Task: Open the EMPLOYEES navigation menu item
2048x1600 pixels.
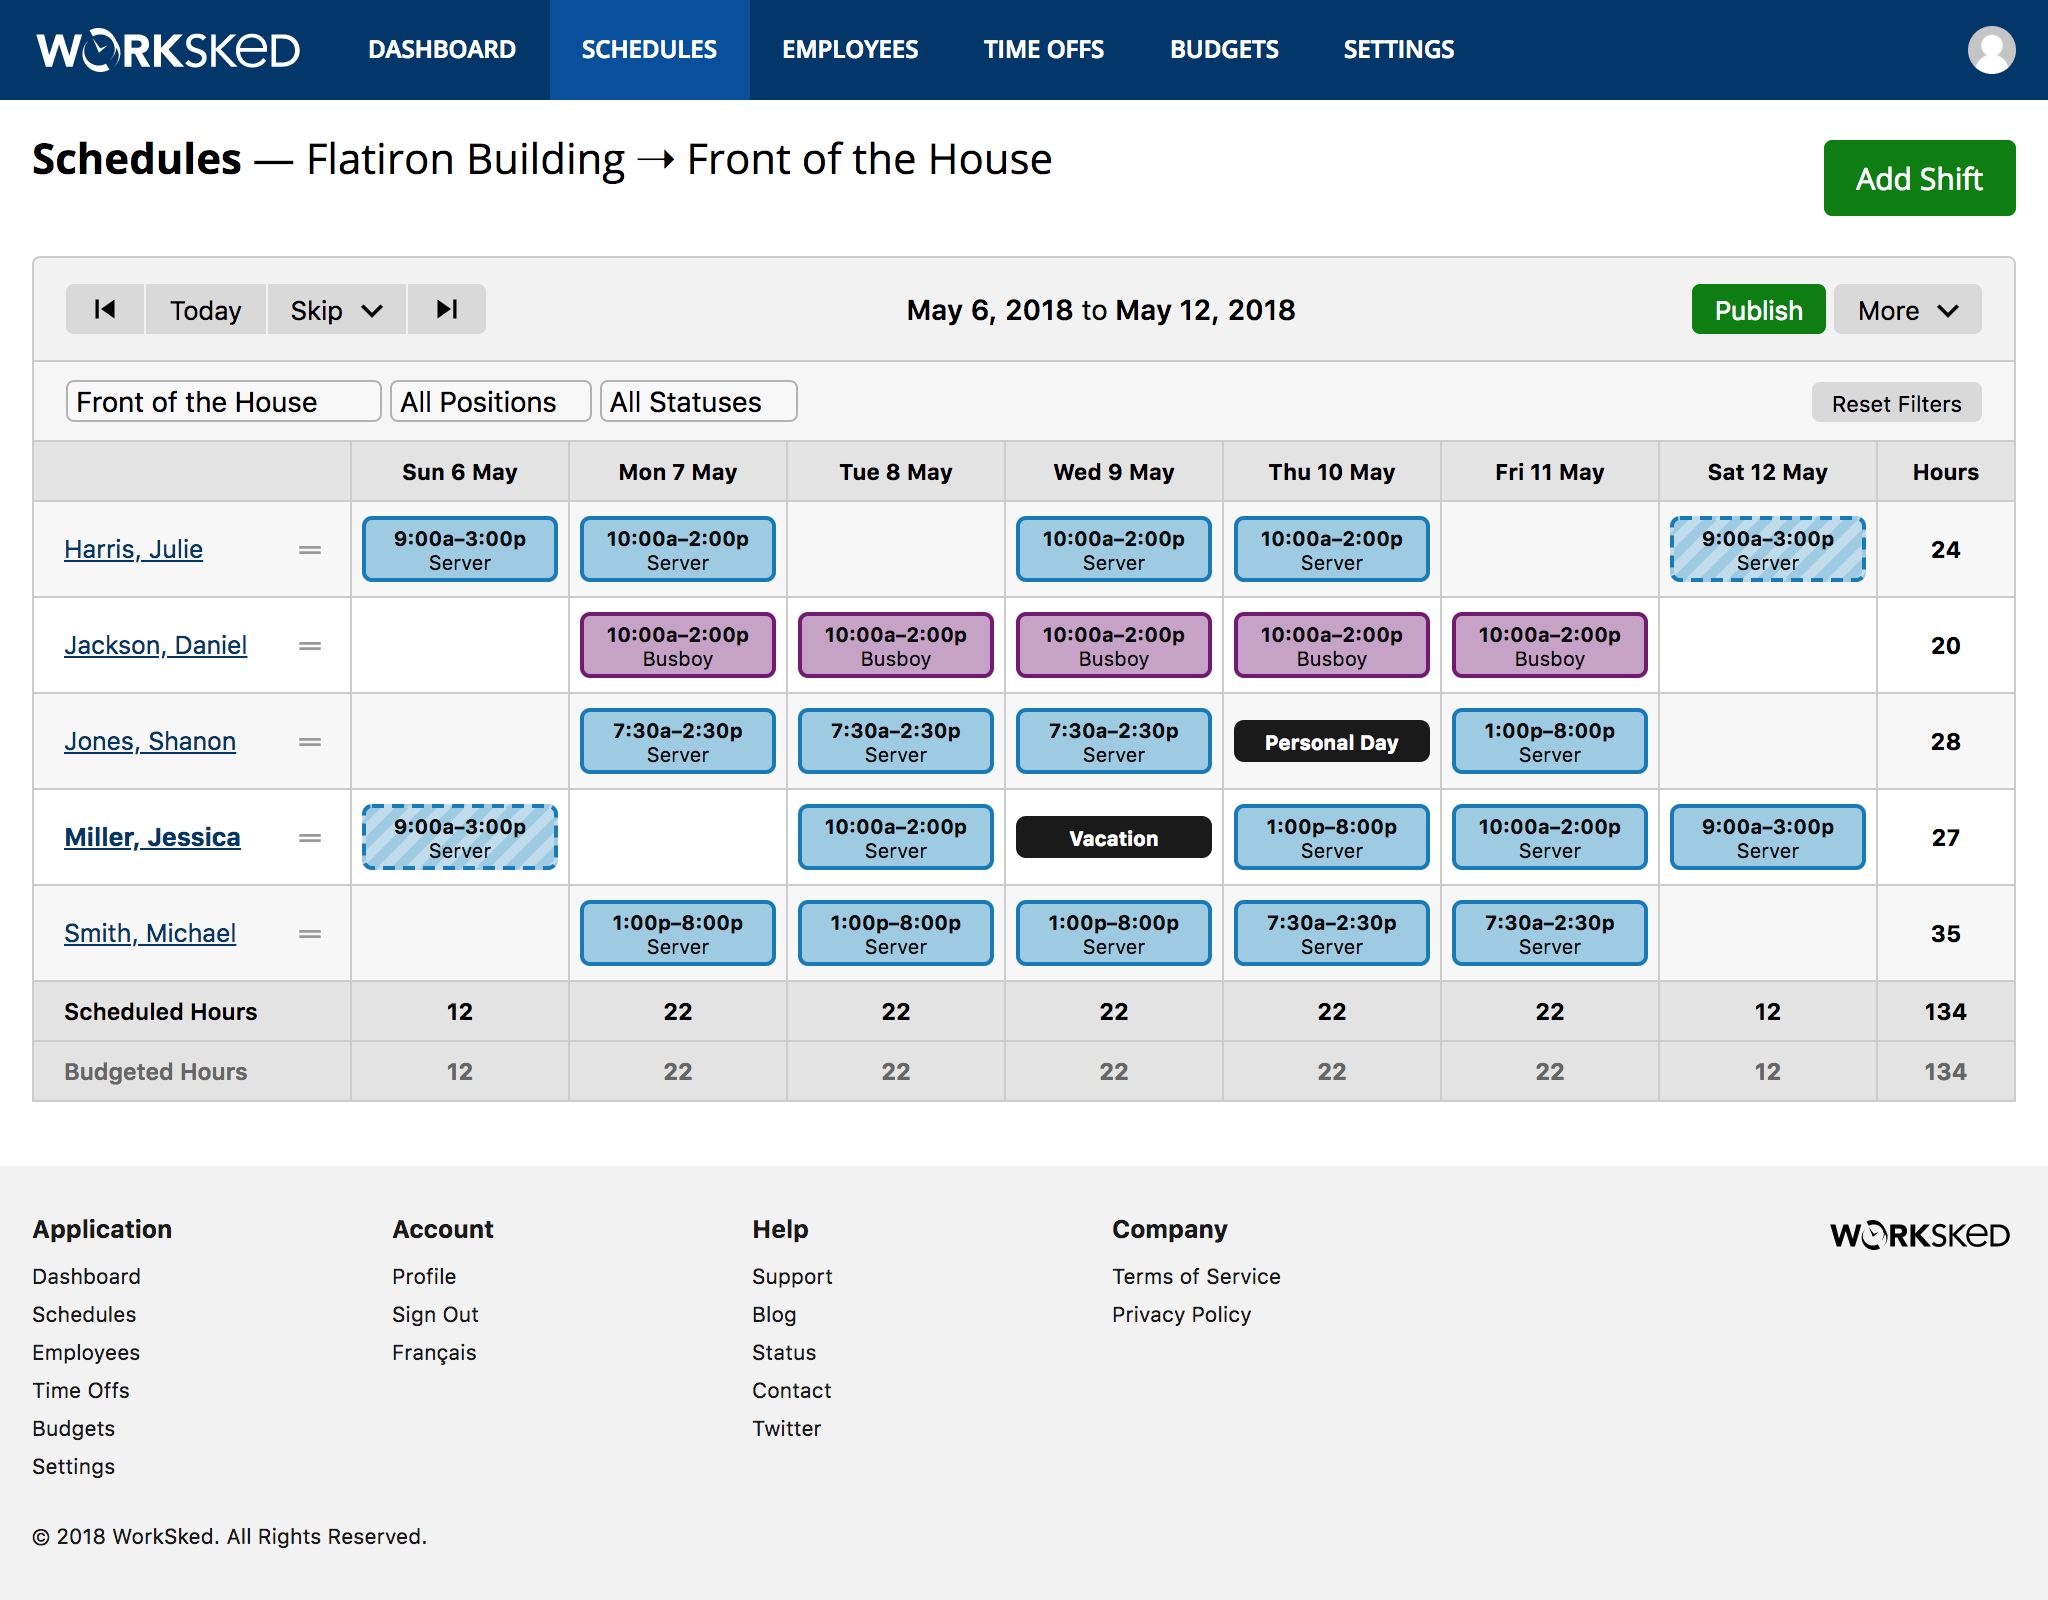Action: pyautogui.click(x=851, y=48)
